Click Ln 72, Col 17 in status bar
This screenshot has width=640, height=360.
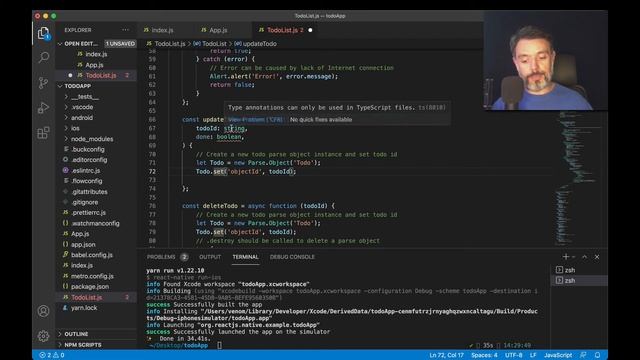447,355
